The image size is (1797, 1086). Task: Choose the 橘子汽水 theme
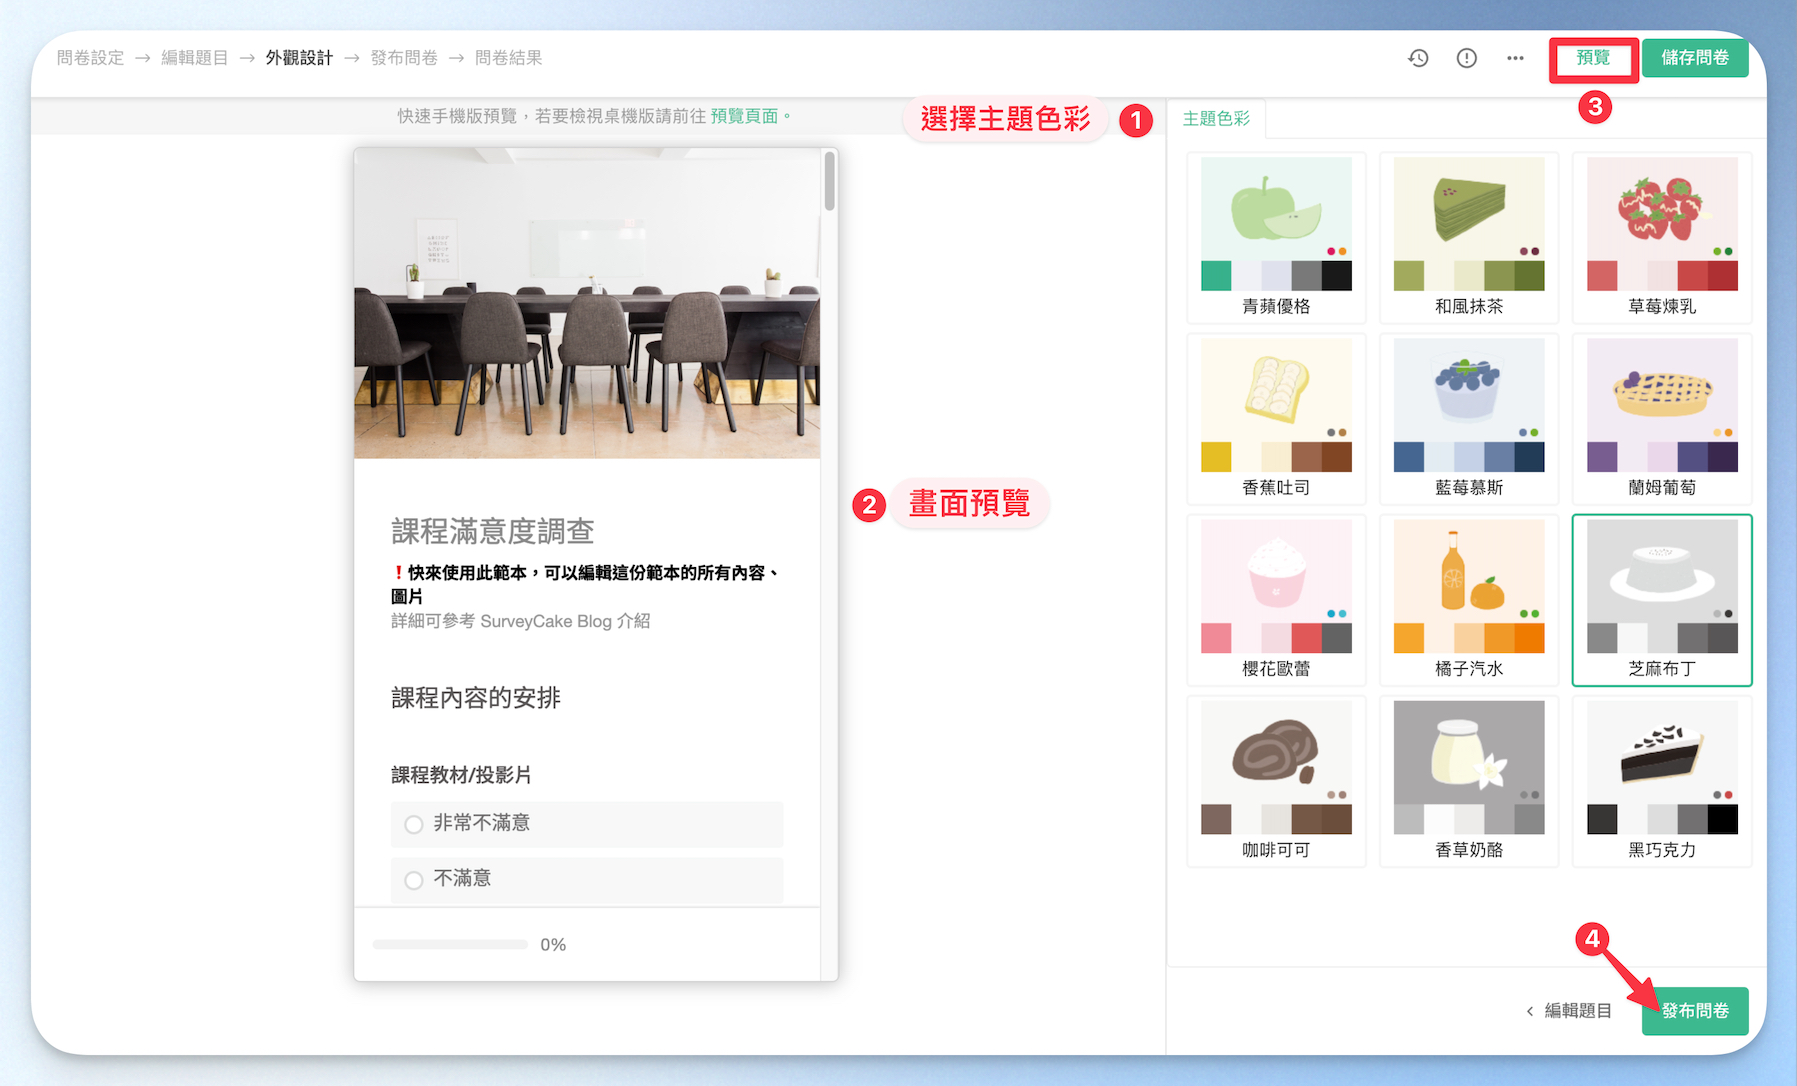1469,600
